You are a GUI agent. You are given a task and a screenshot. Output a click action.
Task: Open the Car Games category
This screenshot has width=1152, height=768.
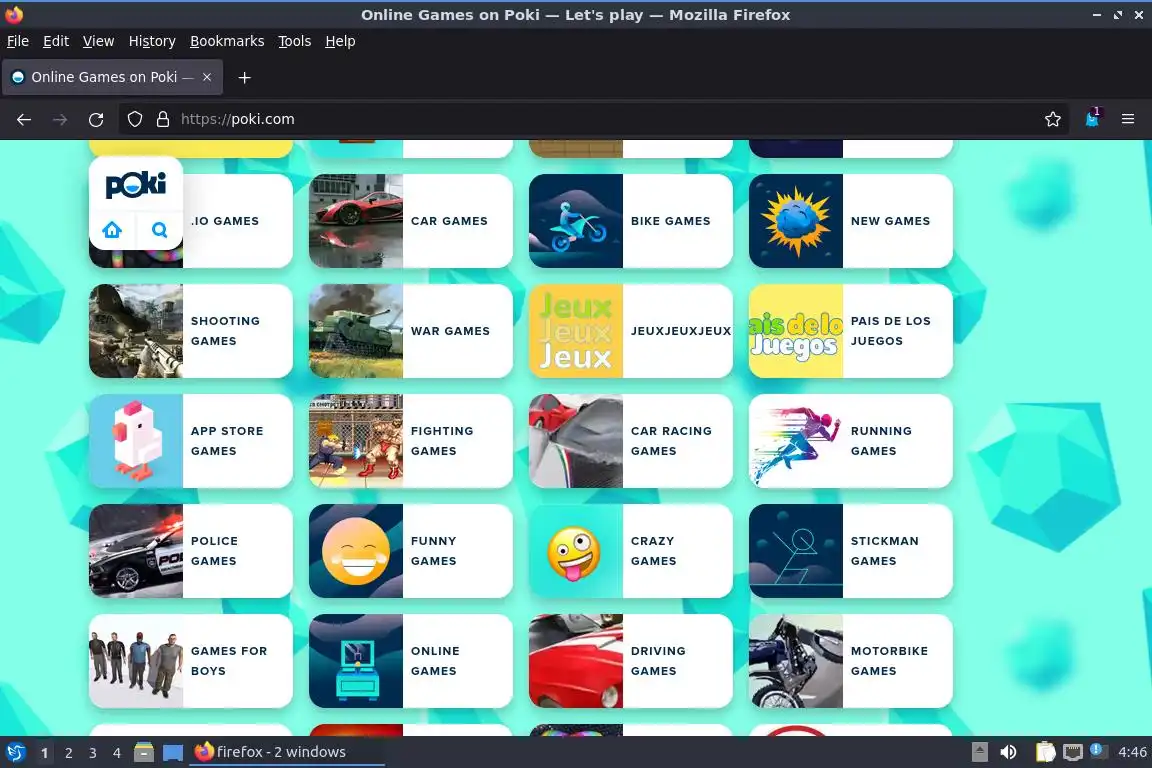pos(411,220)
